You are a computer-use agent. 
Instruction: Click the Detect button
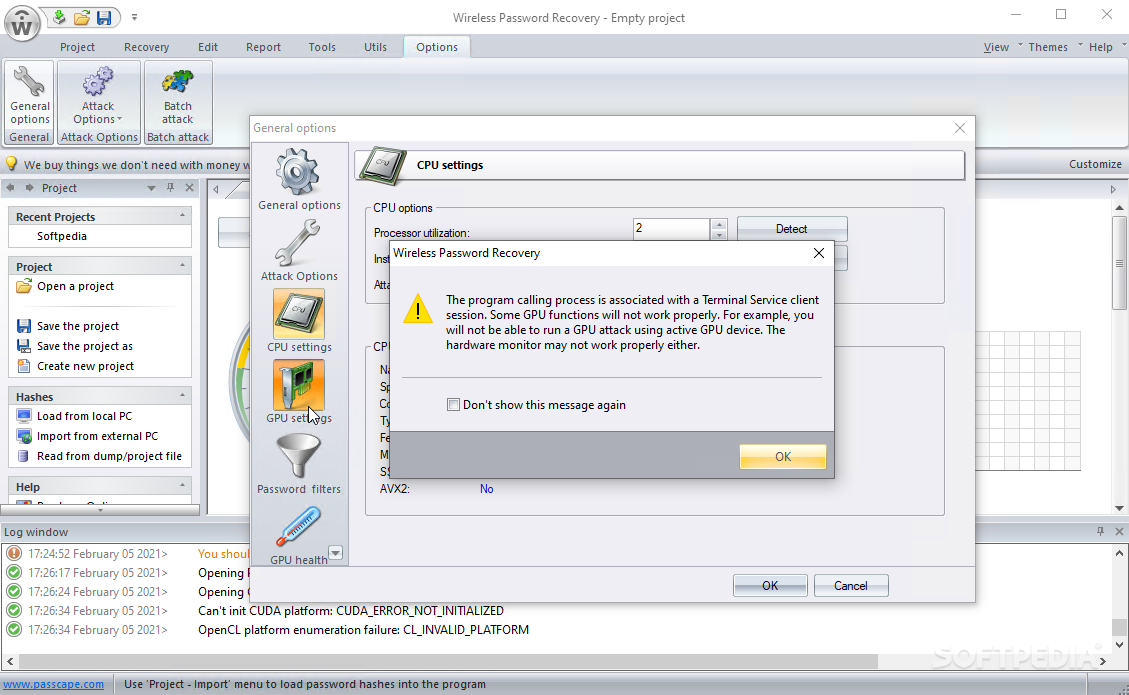pyautogui.click(x=791, y=229)
